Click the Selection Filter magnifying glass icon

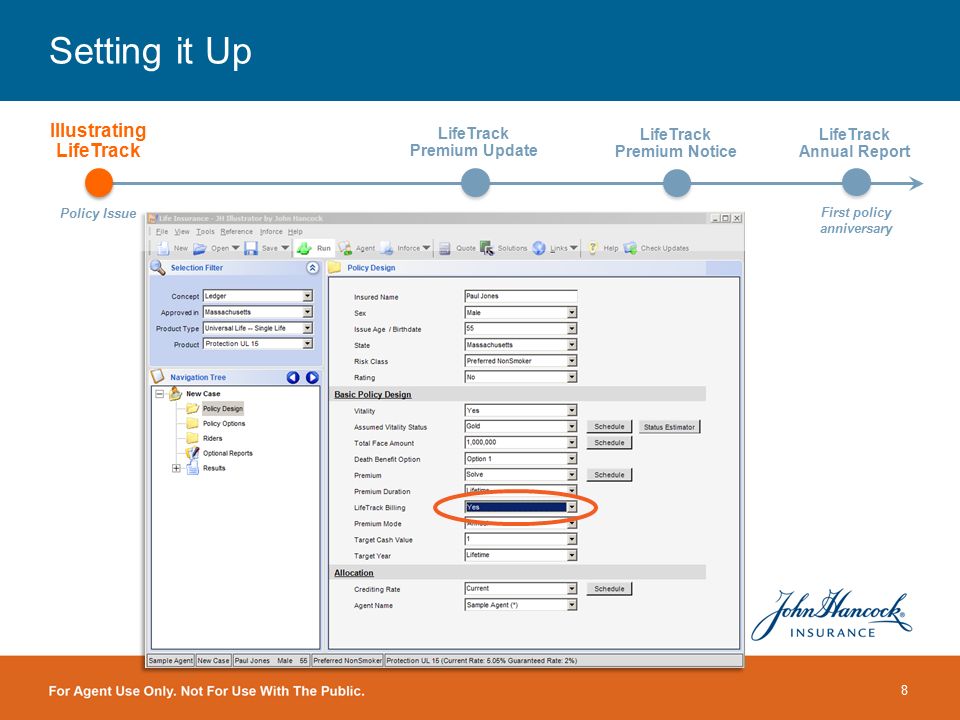[157, 268]
